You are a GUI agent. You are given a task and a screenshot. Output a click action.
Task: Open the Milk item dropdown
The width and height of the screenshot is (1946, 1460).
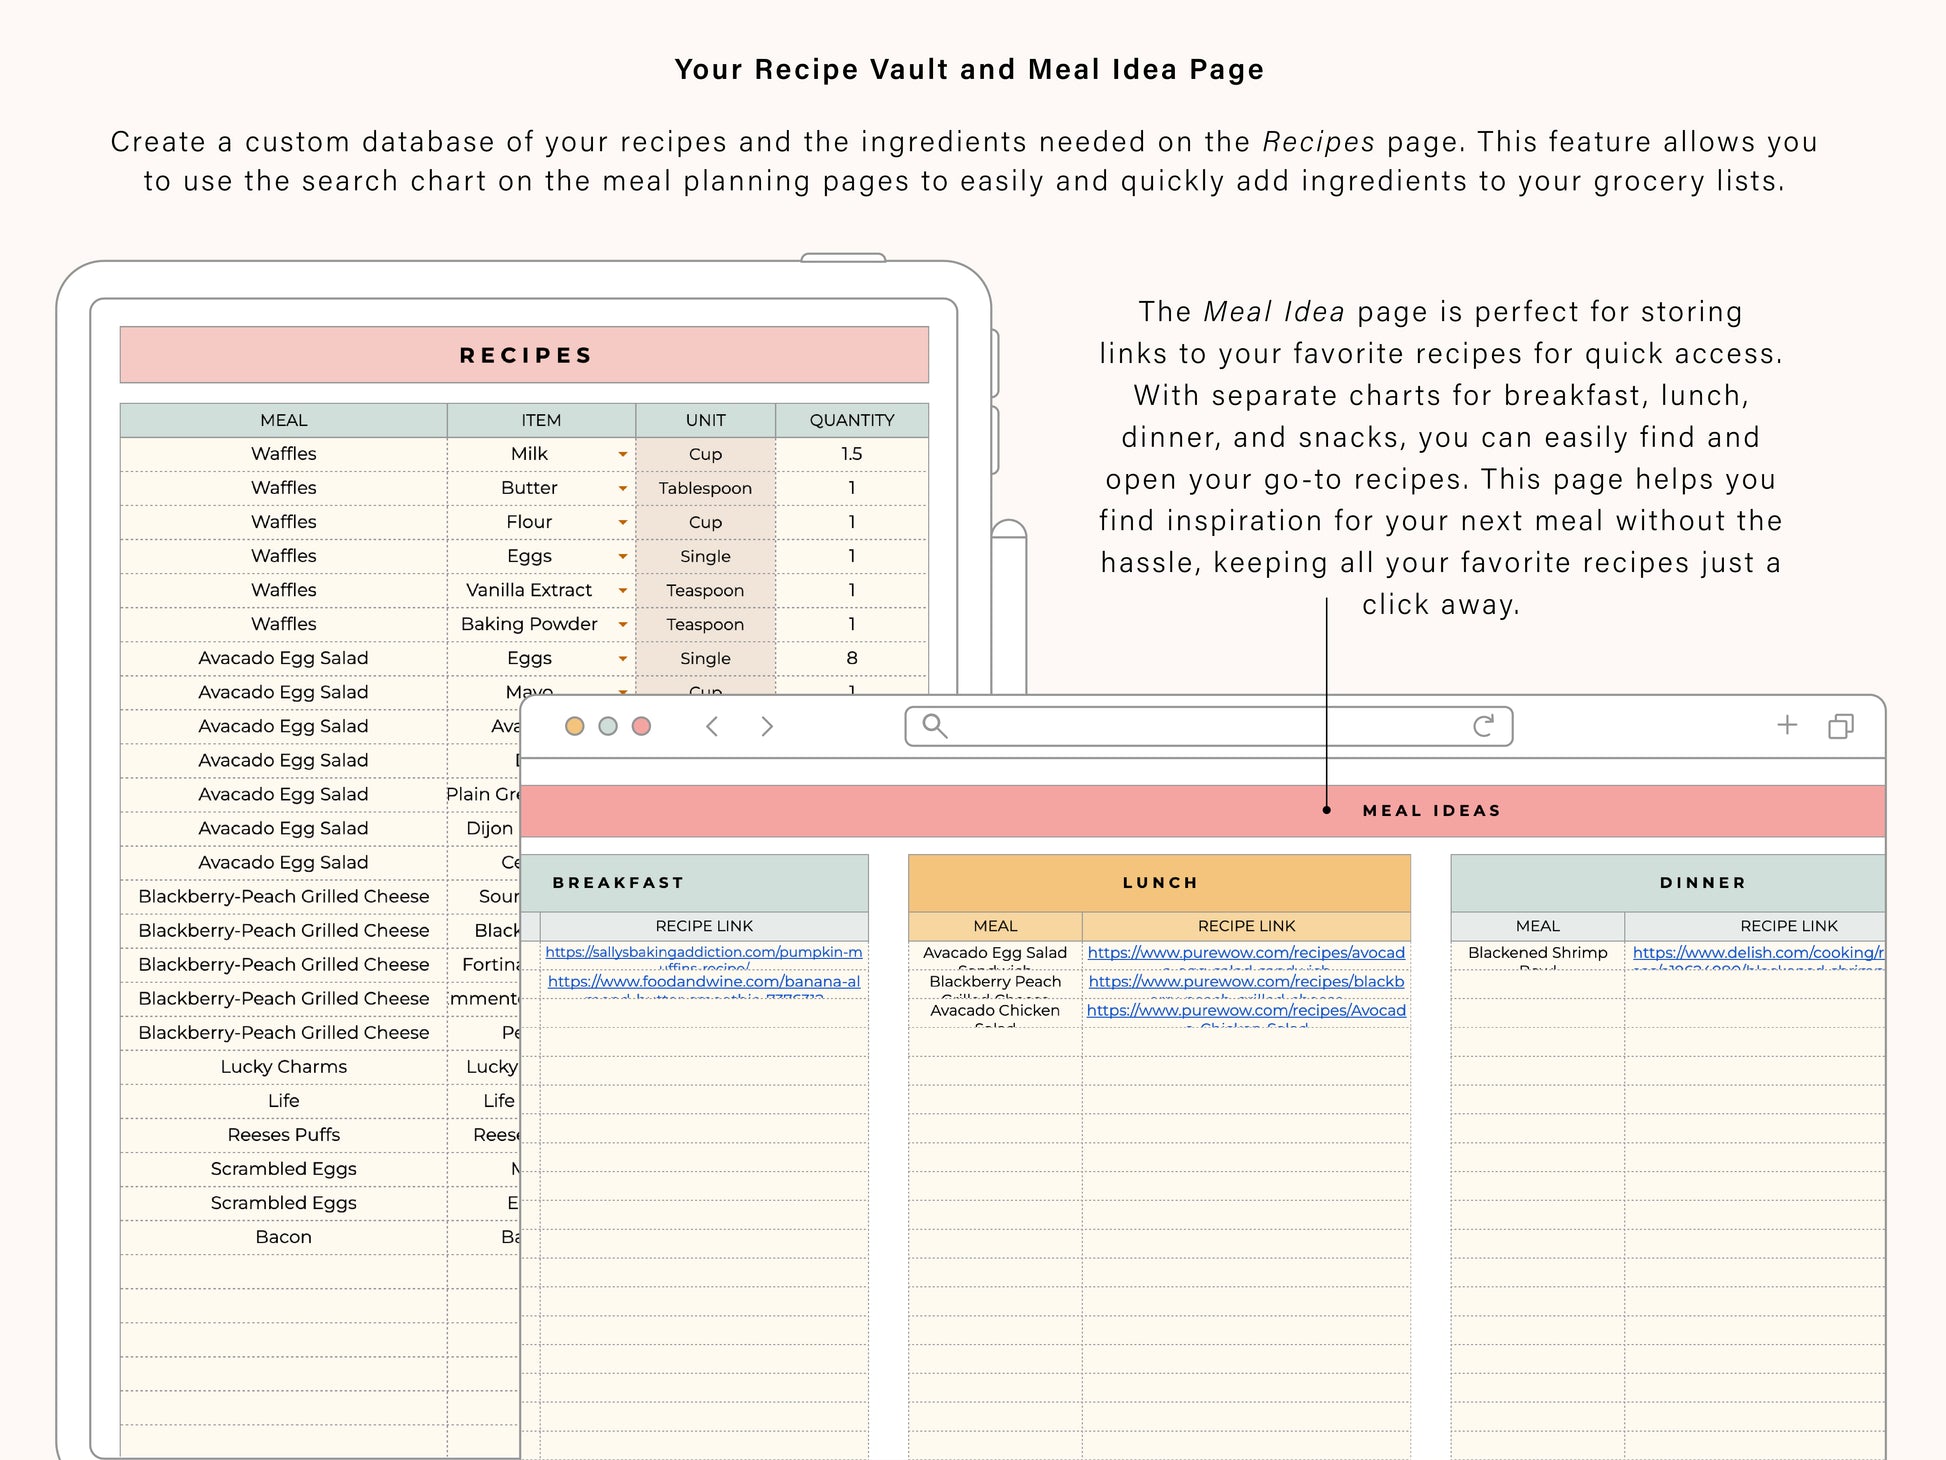point(622,455)
